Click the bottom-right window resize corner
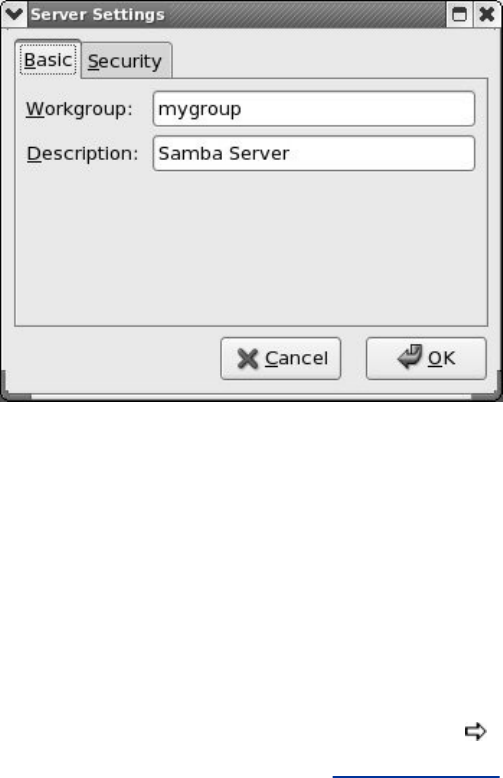This screenshot has height=778, width=503. [488, 388]
